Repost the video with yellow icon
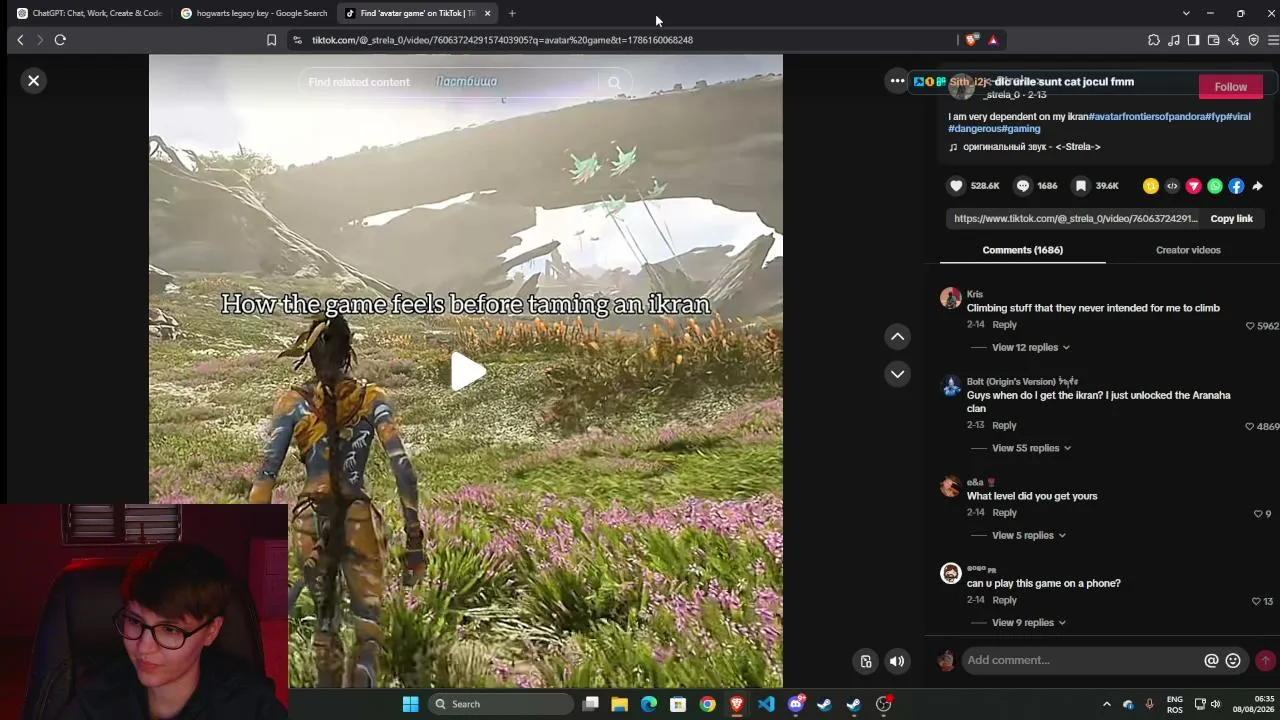The width and height of the screenshot is (1280, 720). [1150, 186]
